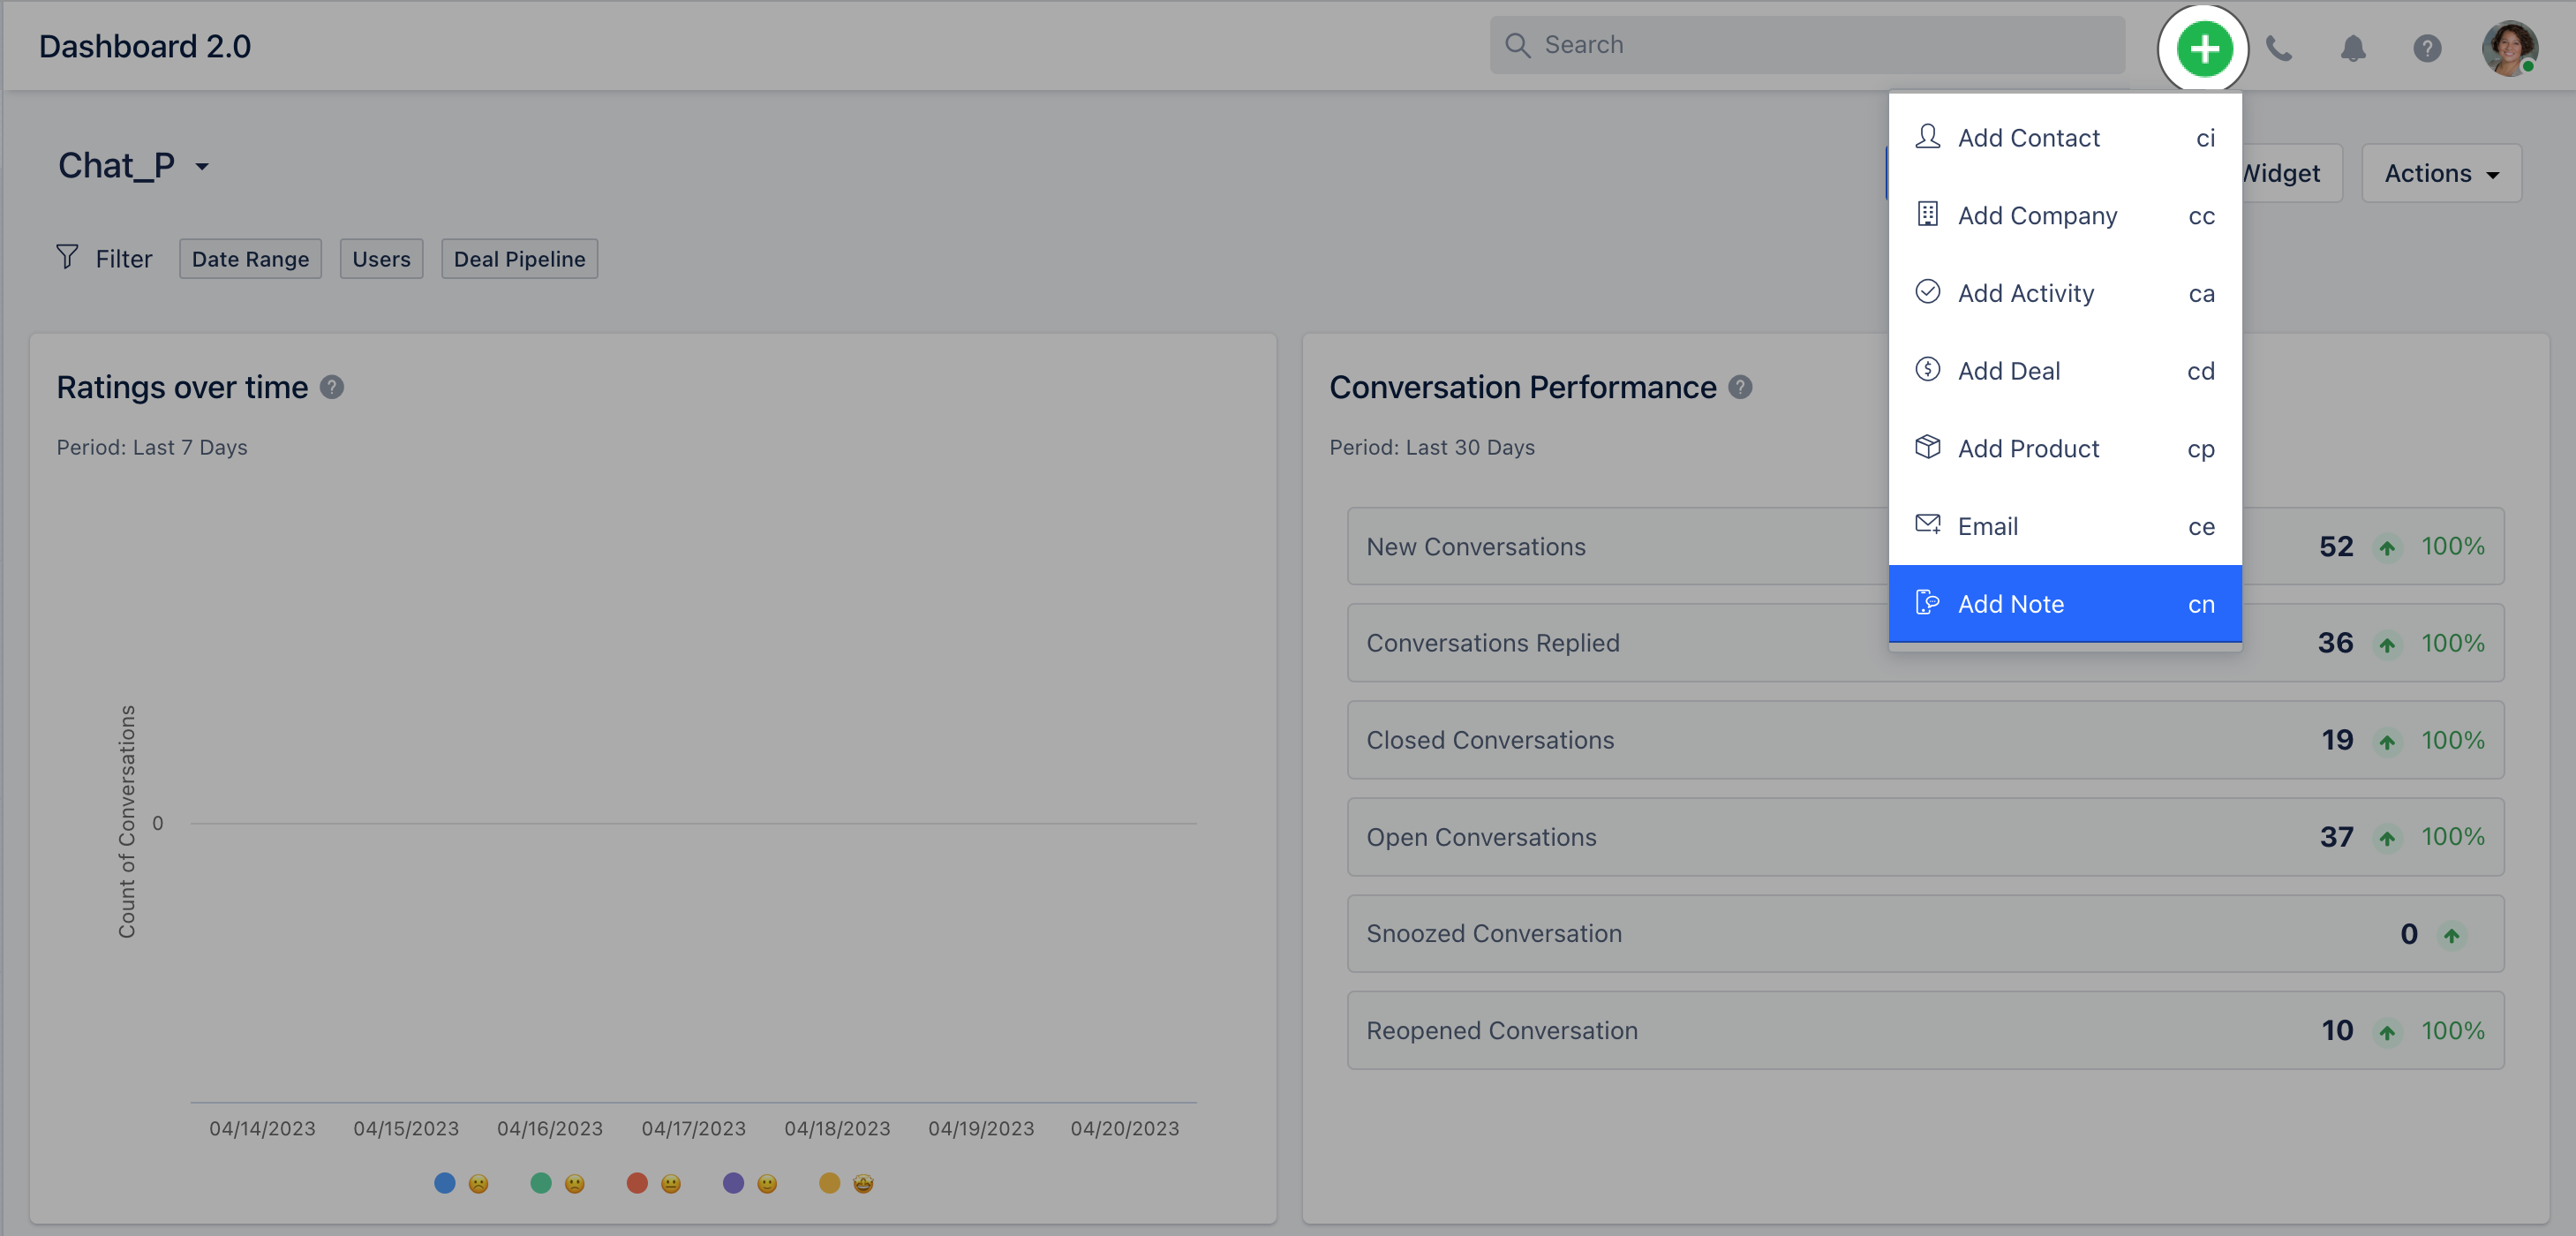Image resolution: width=2576 pixels, height=1236 pixels.
Task: Focus the Search input field
Action: [1807, 45]
